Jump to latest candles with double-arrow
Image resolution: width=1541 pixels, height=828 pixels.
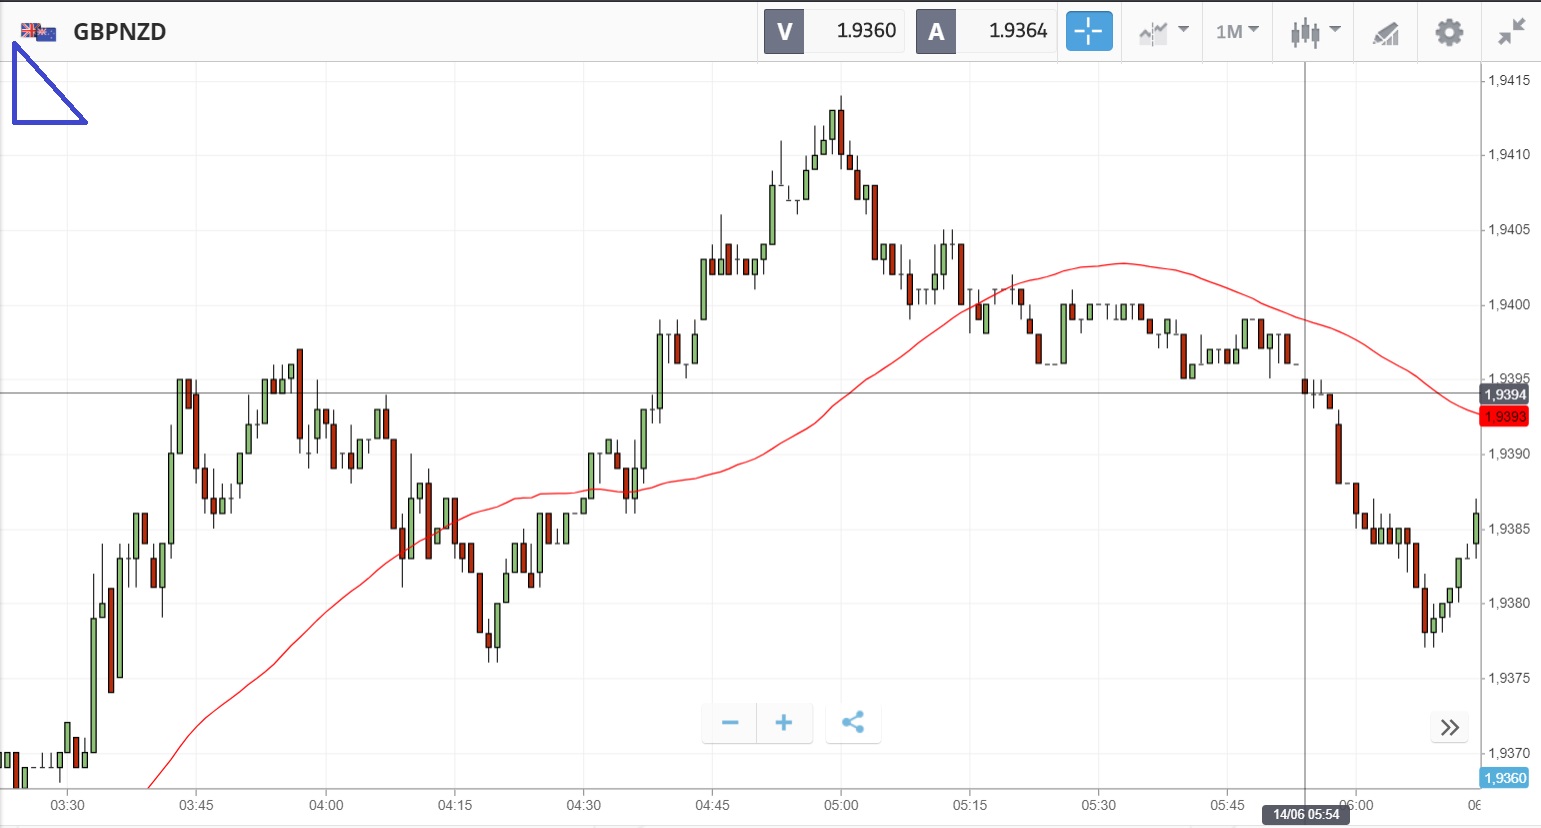1450,727
